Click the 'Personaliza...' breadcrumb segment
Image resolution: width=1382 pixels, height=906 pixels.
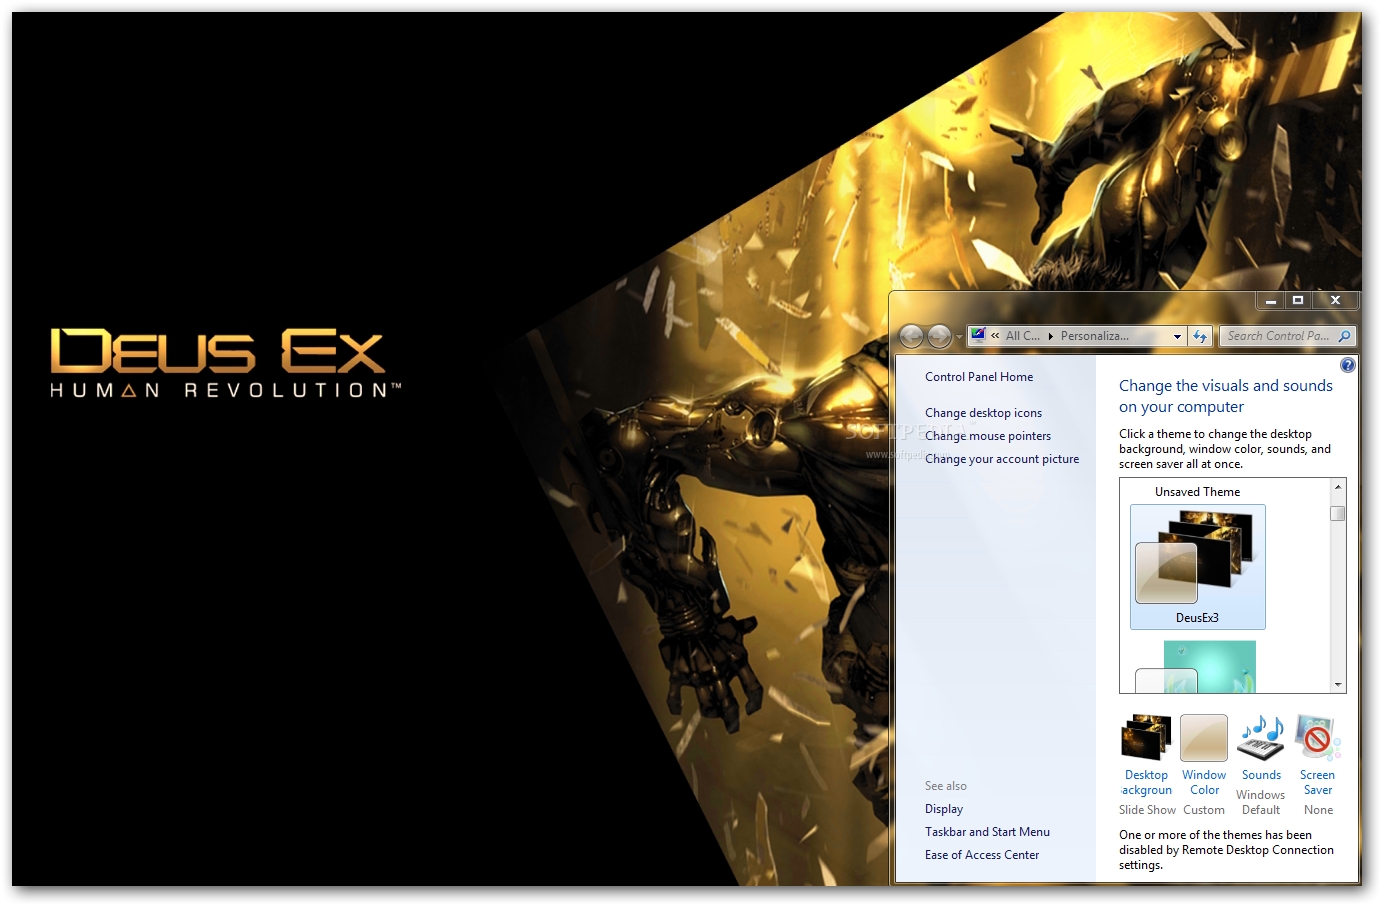tap(1094, 336)
